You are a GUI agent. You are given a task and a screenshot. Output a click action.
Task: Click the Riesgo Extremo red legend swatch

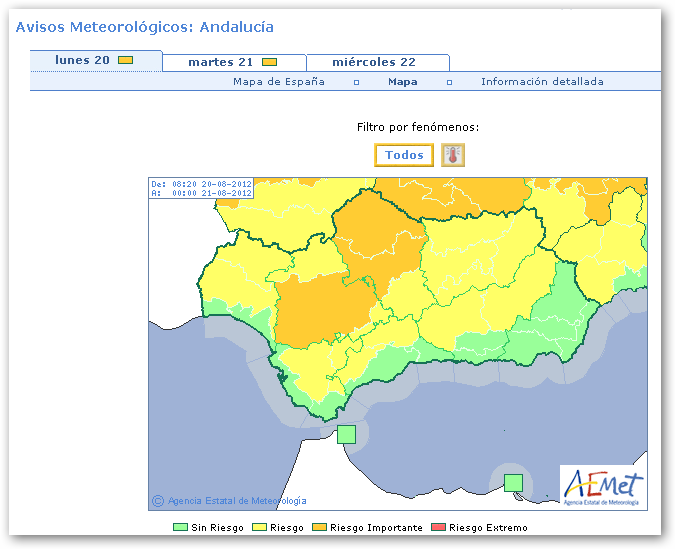click(438, 527)
